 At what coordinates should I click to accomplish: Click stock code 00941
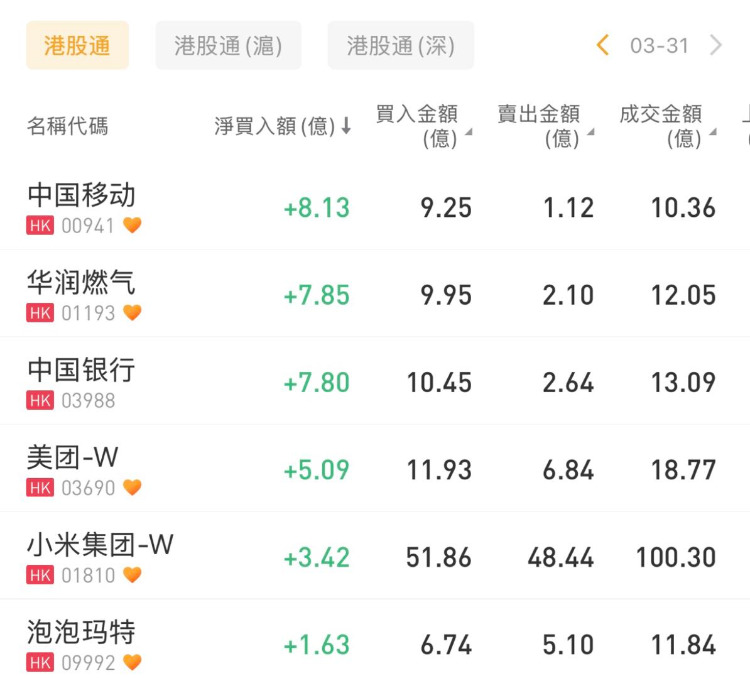pyautogui.click(x=88, y=226)
